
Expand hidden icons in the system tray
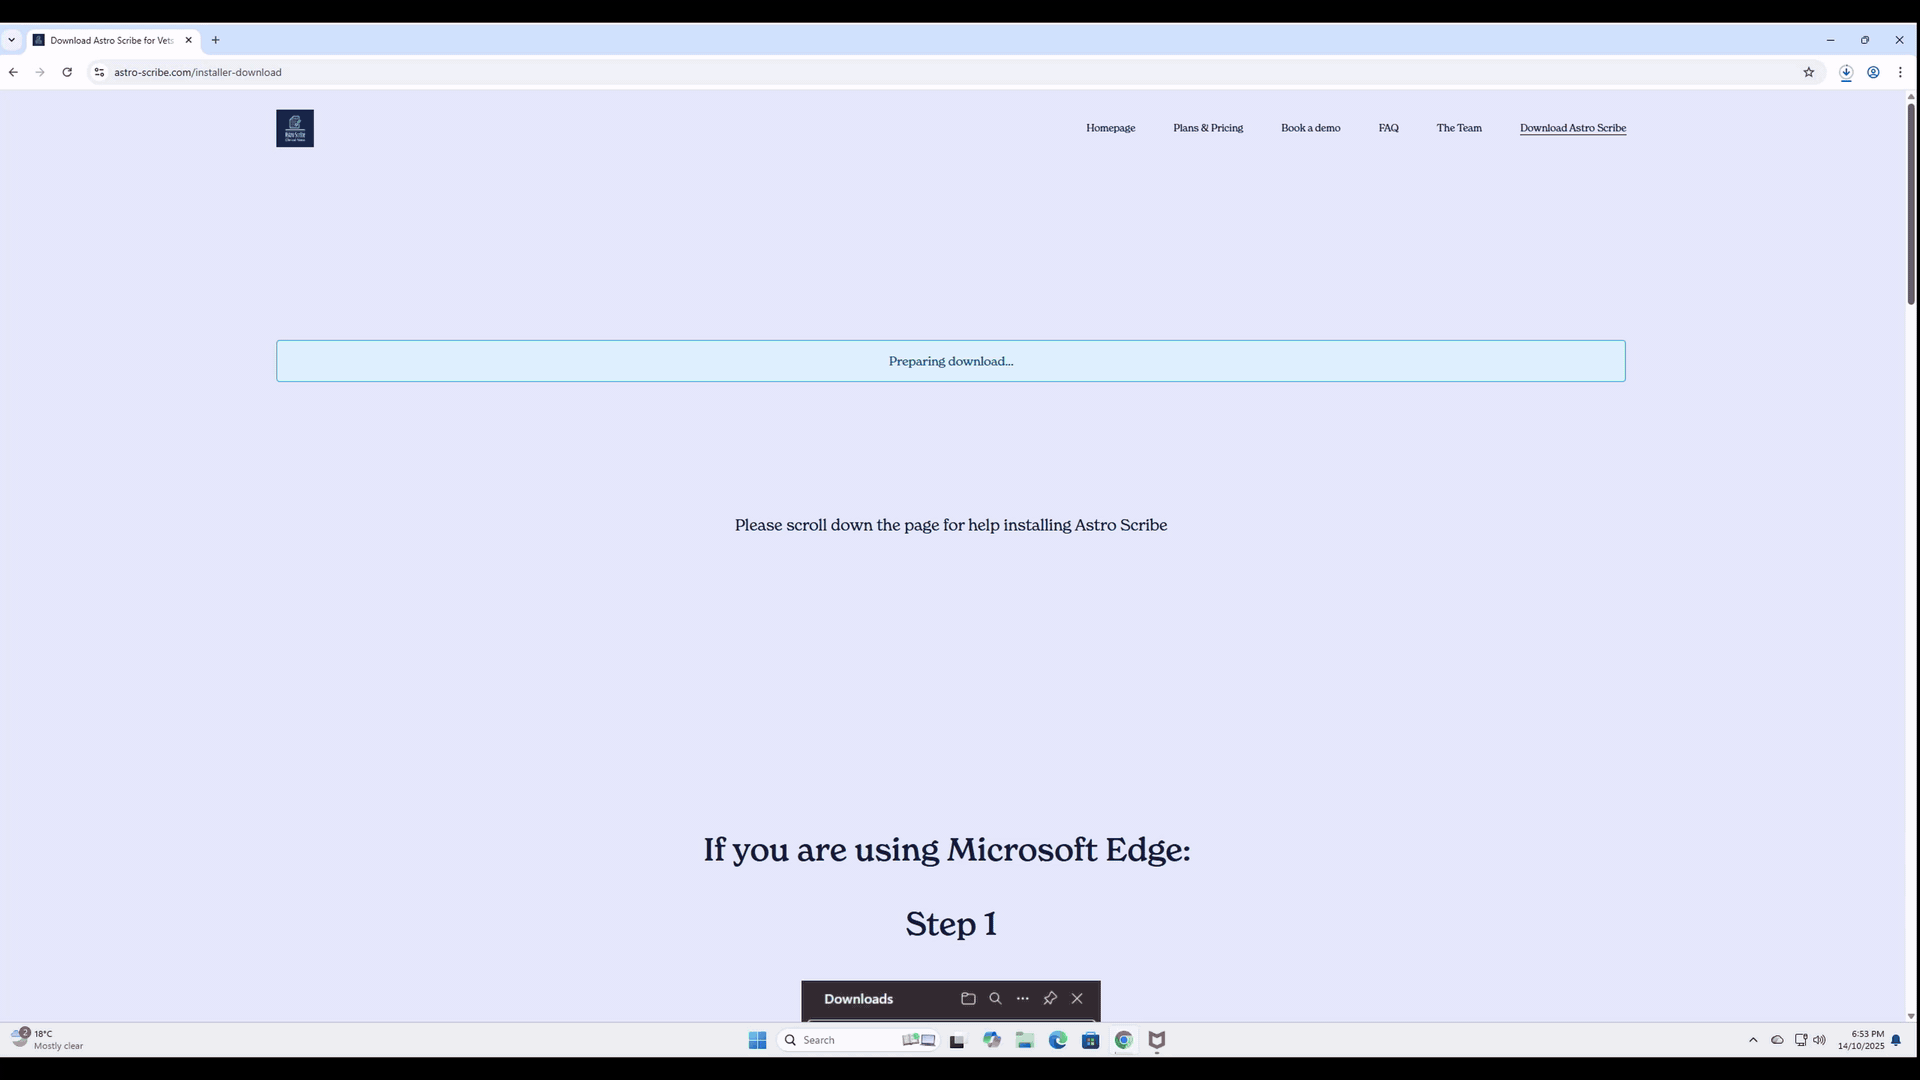pos(1753,1040)
